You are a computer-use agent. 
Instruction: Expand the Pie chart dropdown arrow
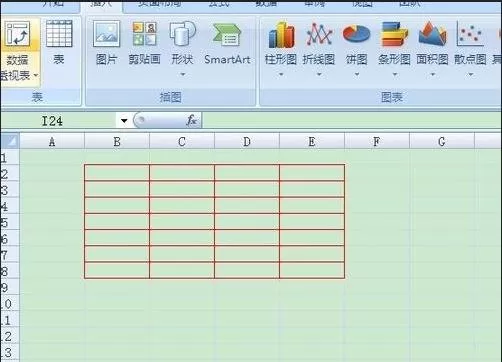(x=357, y=75)
